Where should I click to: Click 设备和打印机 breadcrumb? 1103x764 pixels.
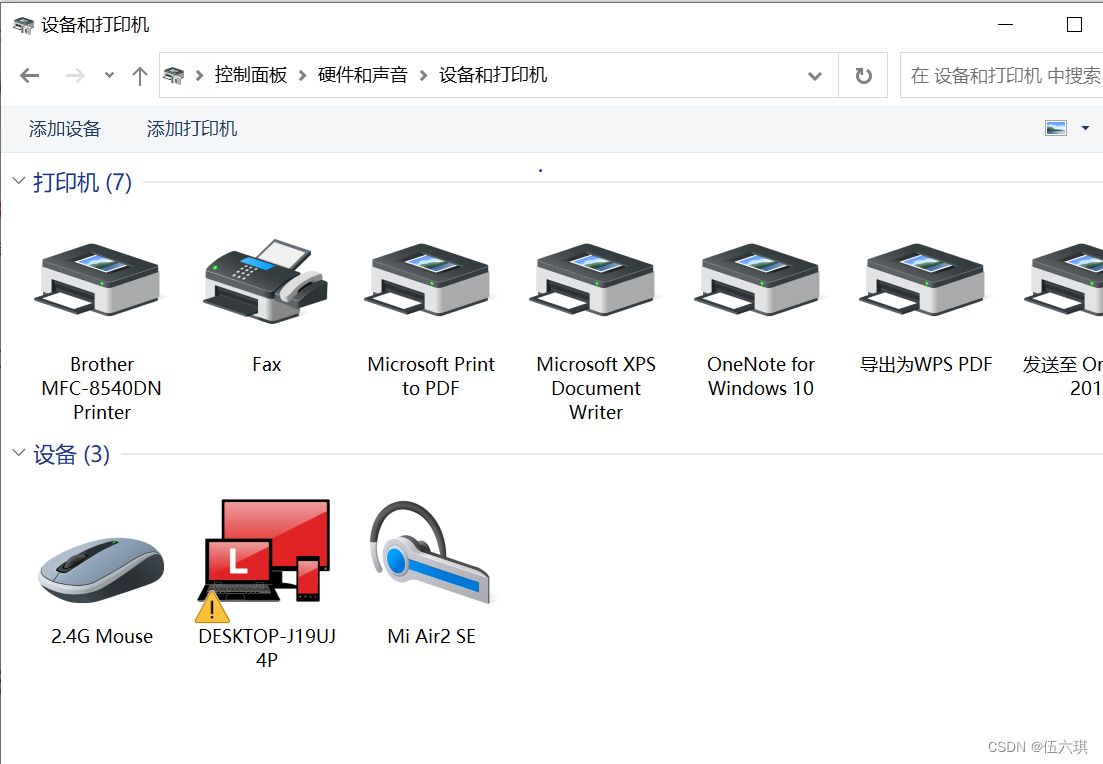492,75
